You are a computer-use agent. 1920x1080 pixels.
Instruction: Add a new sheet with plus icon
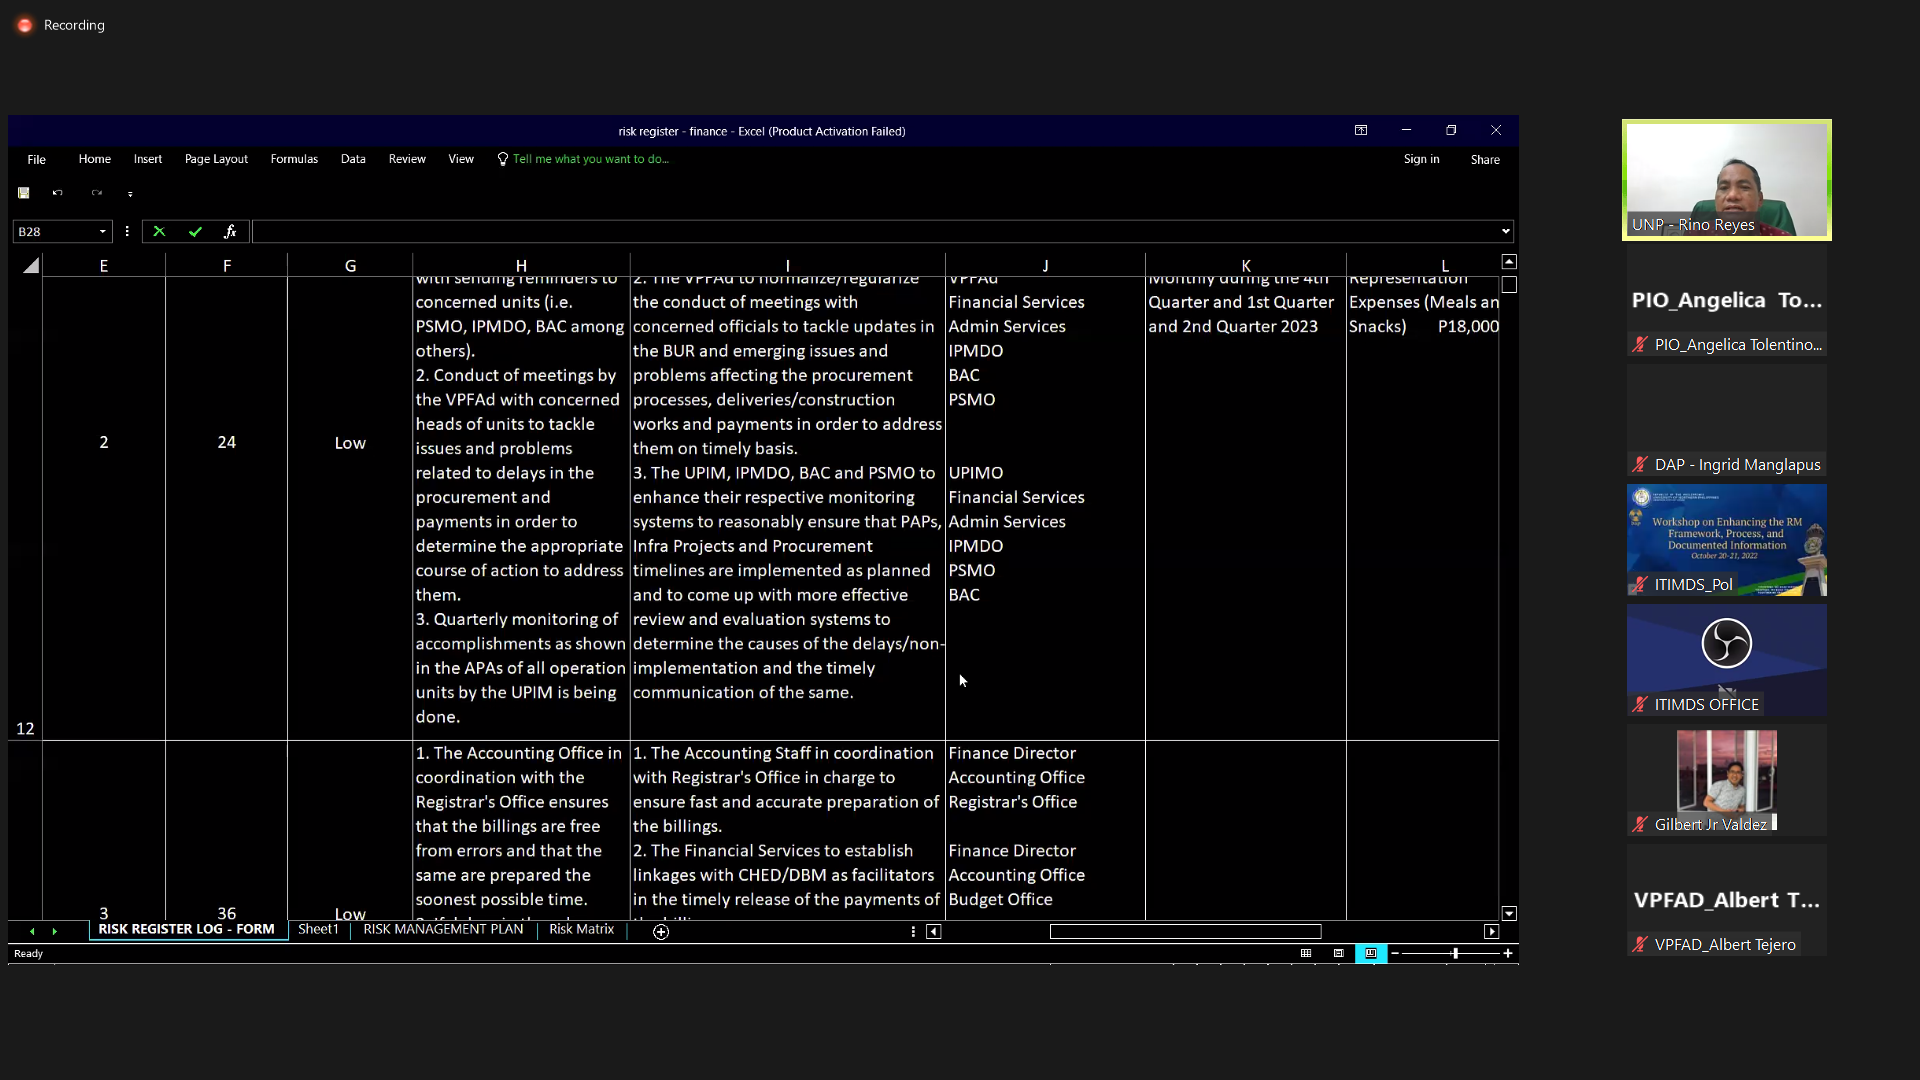pos(661,932)
